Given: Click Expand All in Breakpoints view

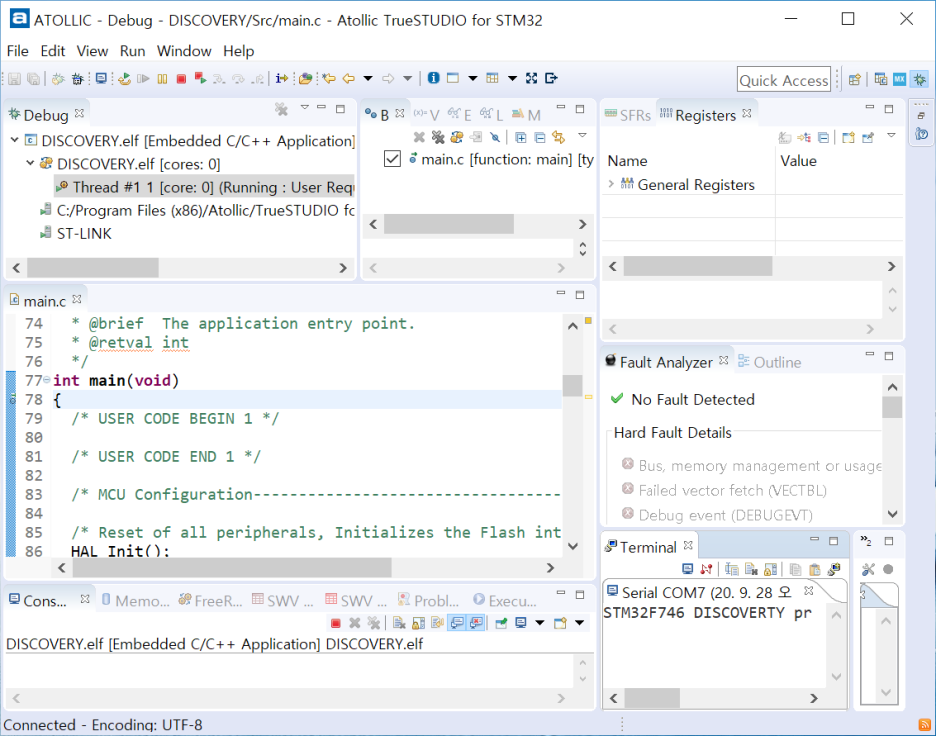Looking at the screenshot, I should [x=521, y=138].
